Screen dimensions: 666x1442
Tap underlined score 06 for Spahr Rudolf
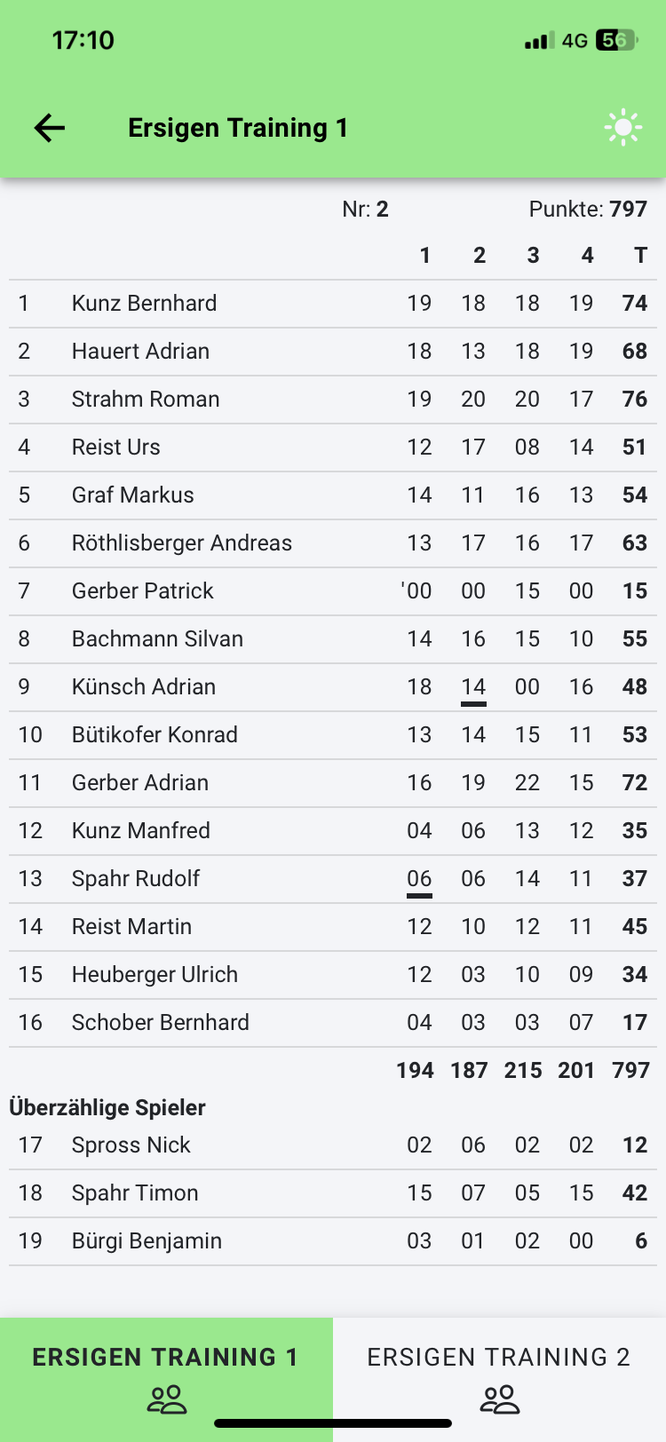419,879
